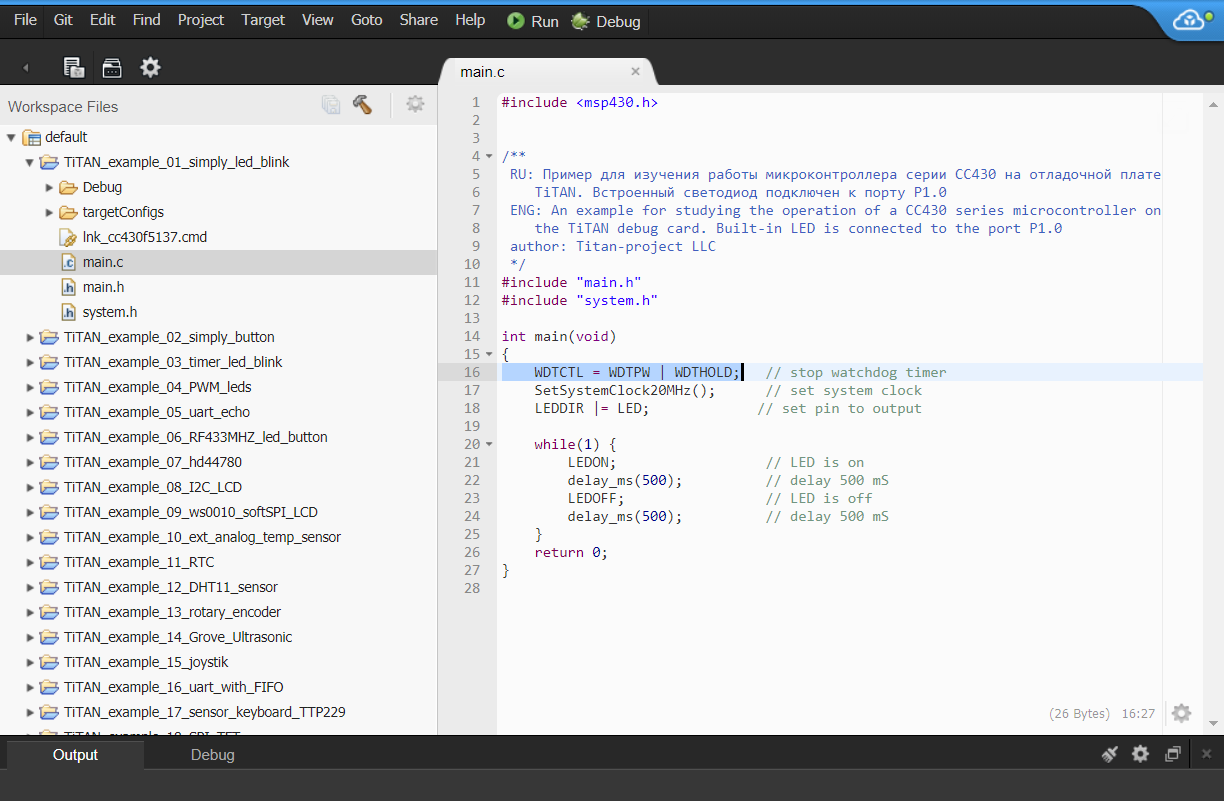Click the Debug button with bug icon

[x=606, y=21]
